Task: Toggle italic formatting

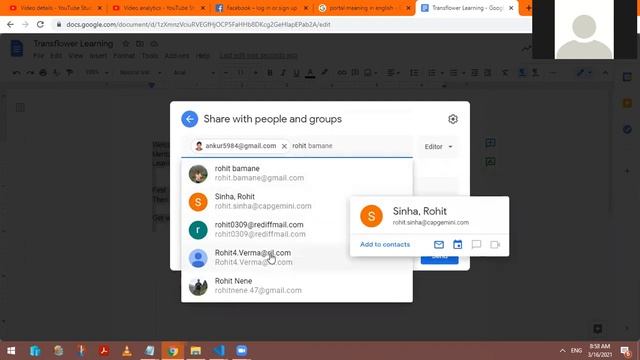Action: pos(283,73)
